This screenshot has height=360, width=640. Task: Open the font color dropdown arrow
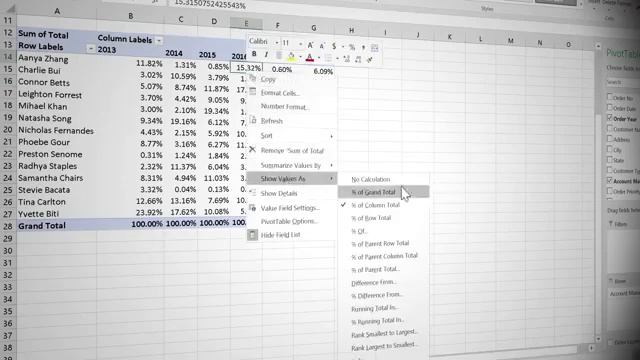tap(318, 58)
